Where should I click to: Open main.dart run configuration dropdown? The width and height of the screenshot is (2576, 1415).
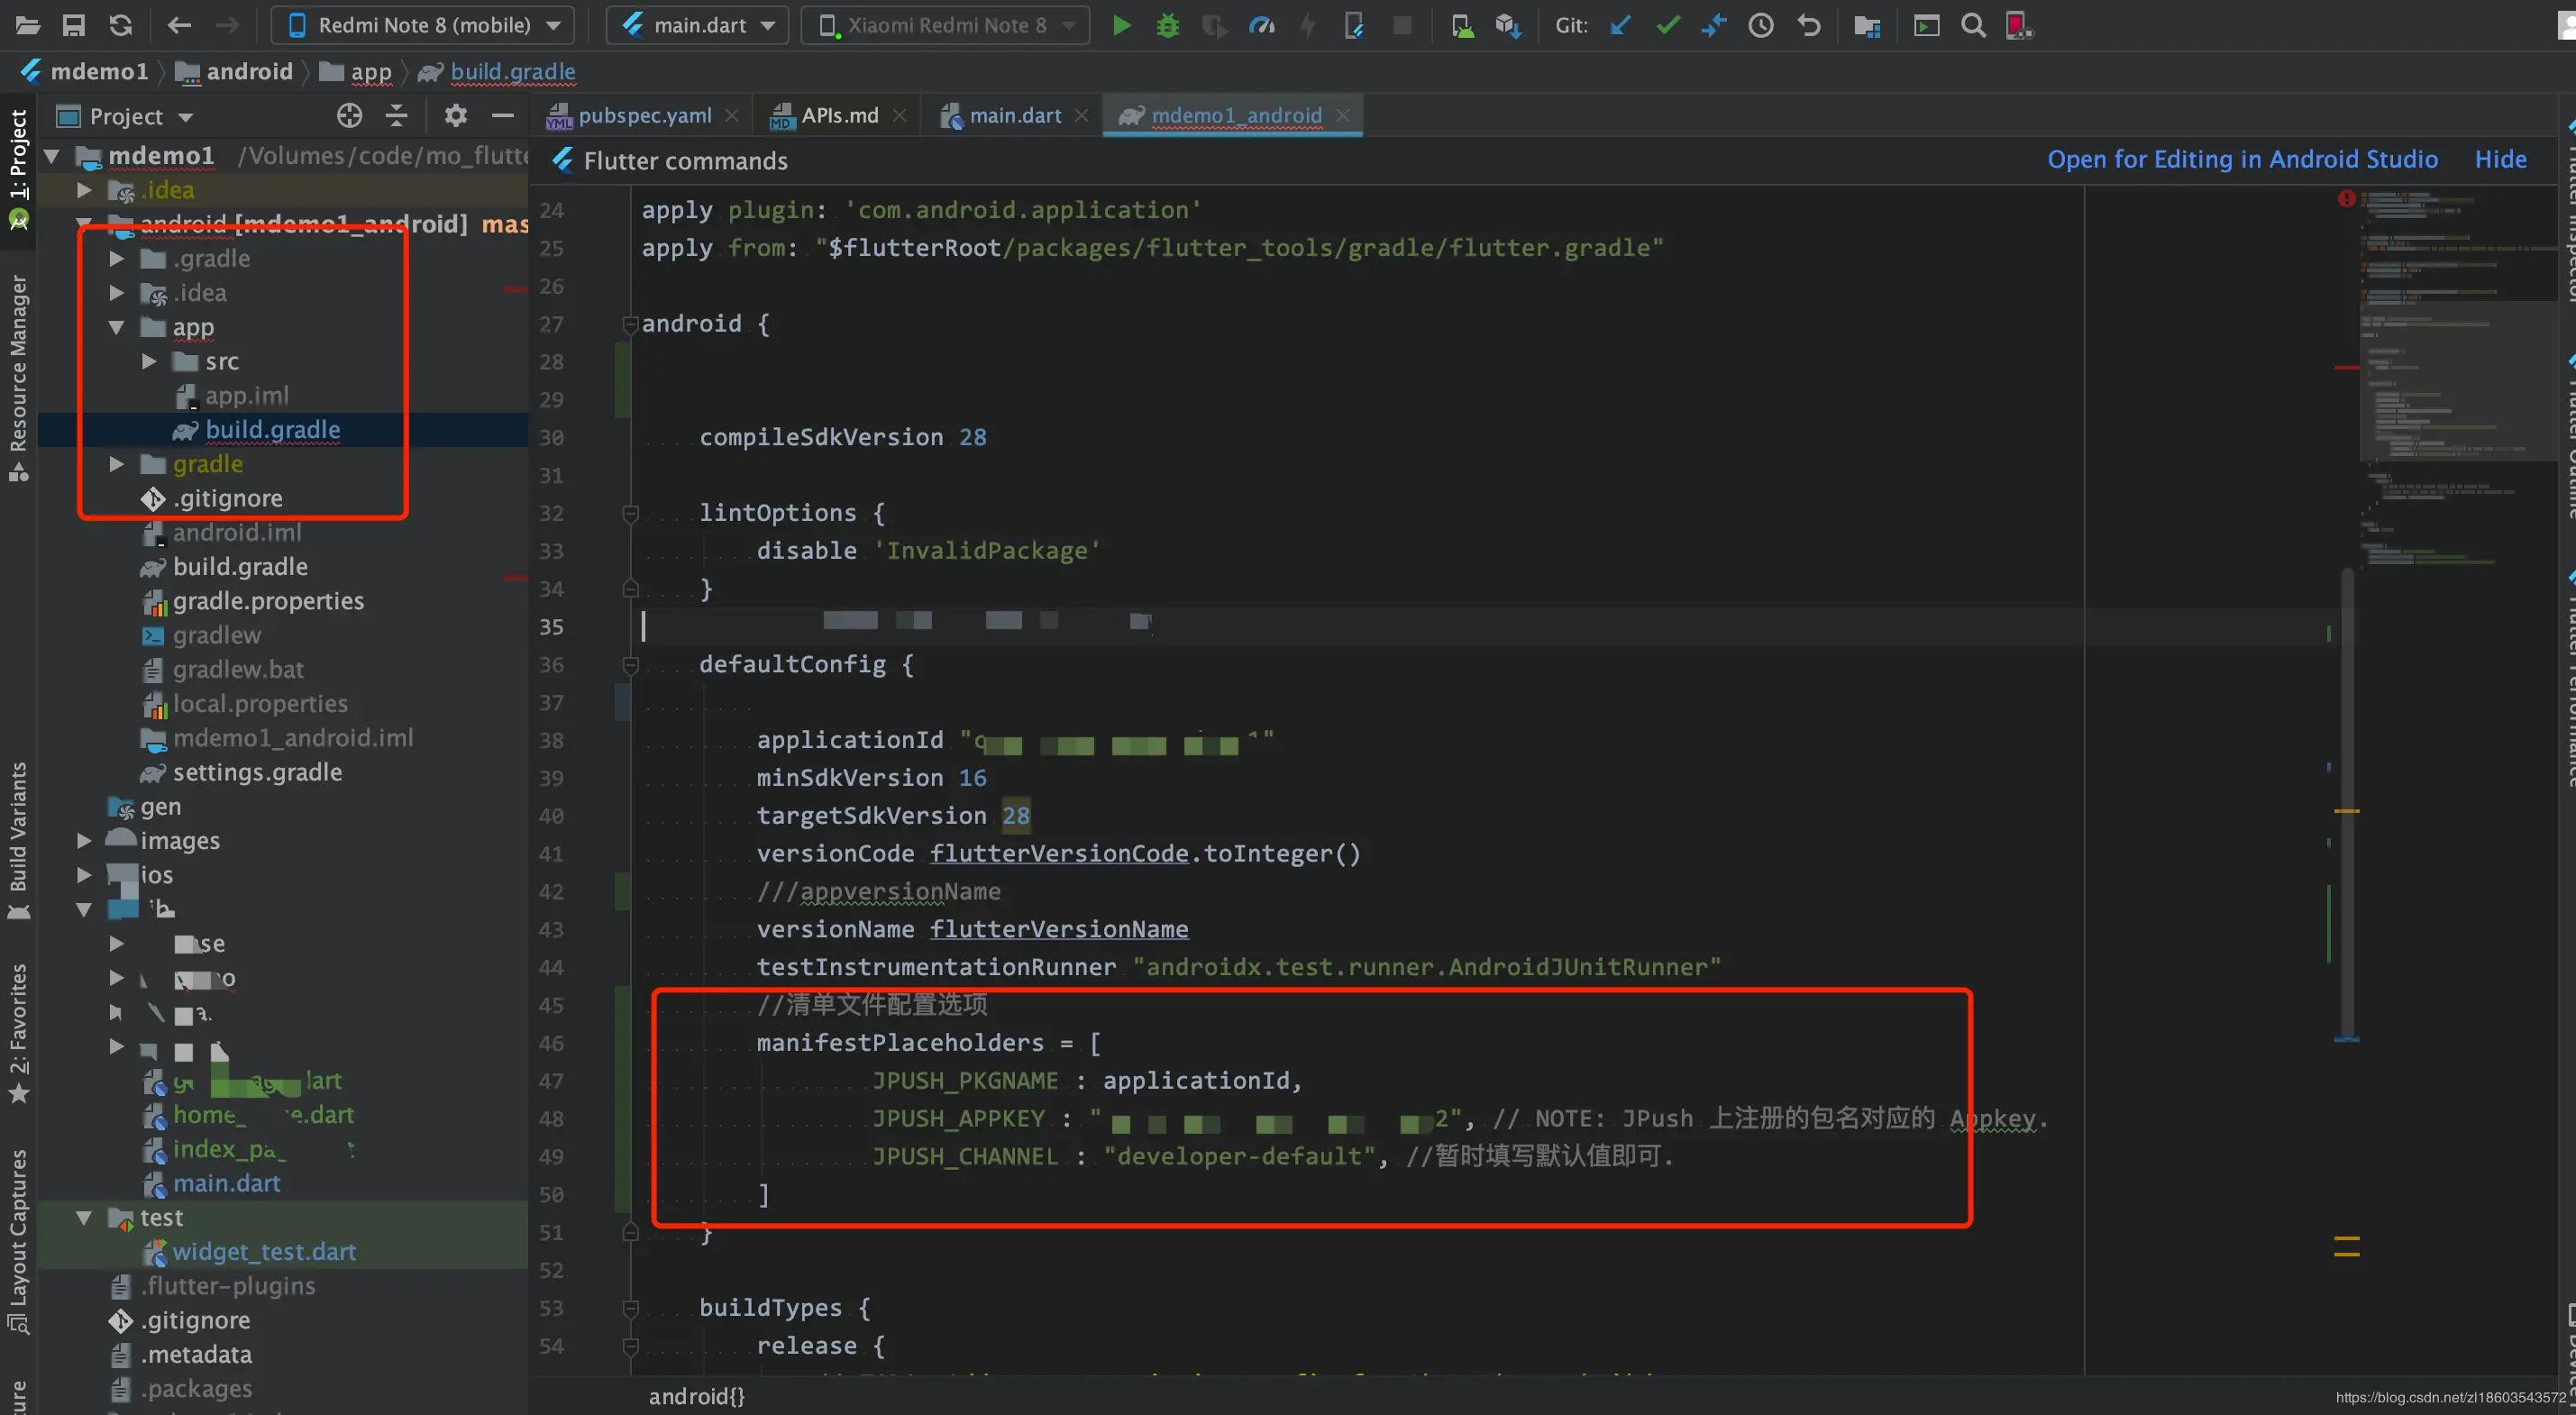[x=697, y=25]
